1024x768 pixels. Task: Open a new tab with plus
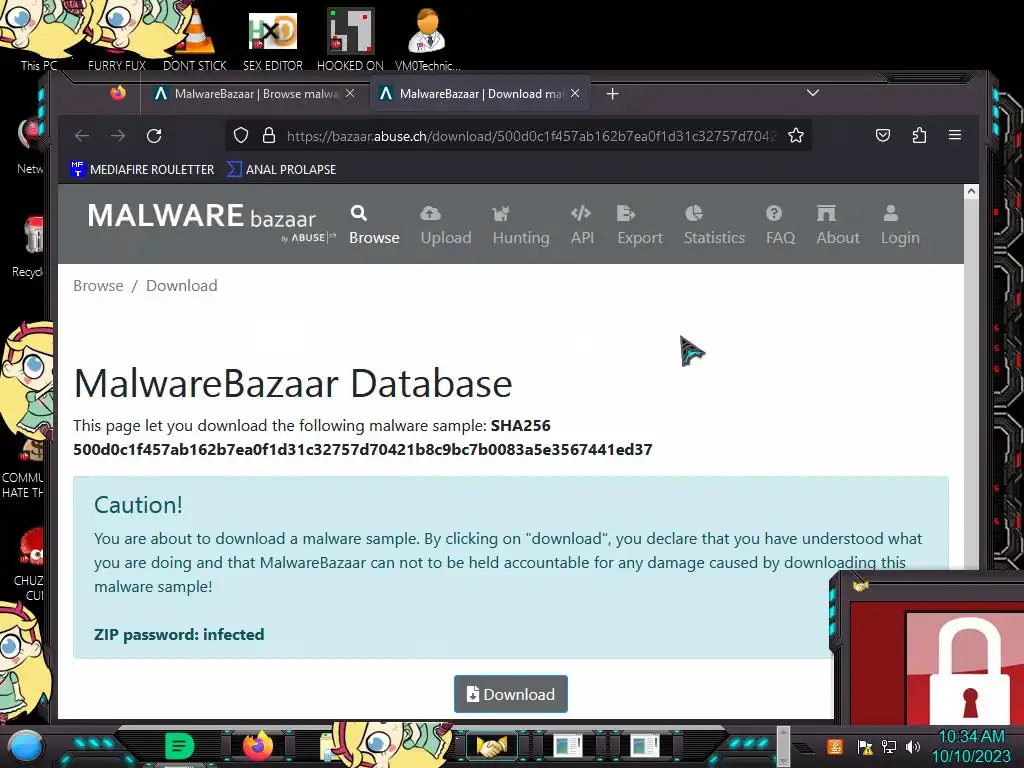click(612, 94)
